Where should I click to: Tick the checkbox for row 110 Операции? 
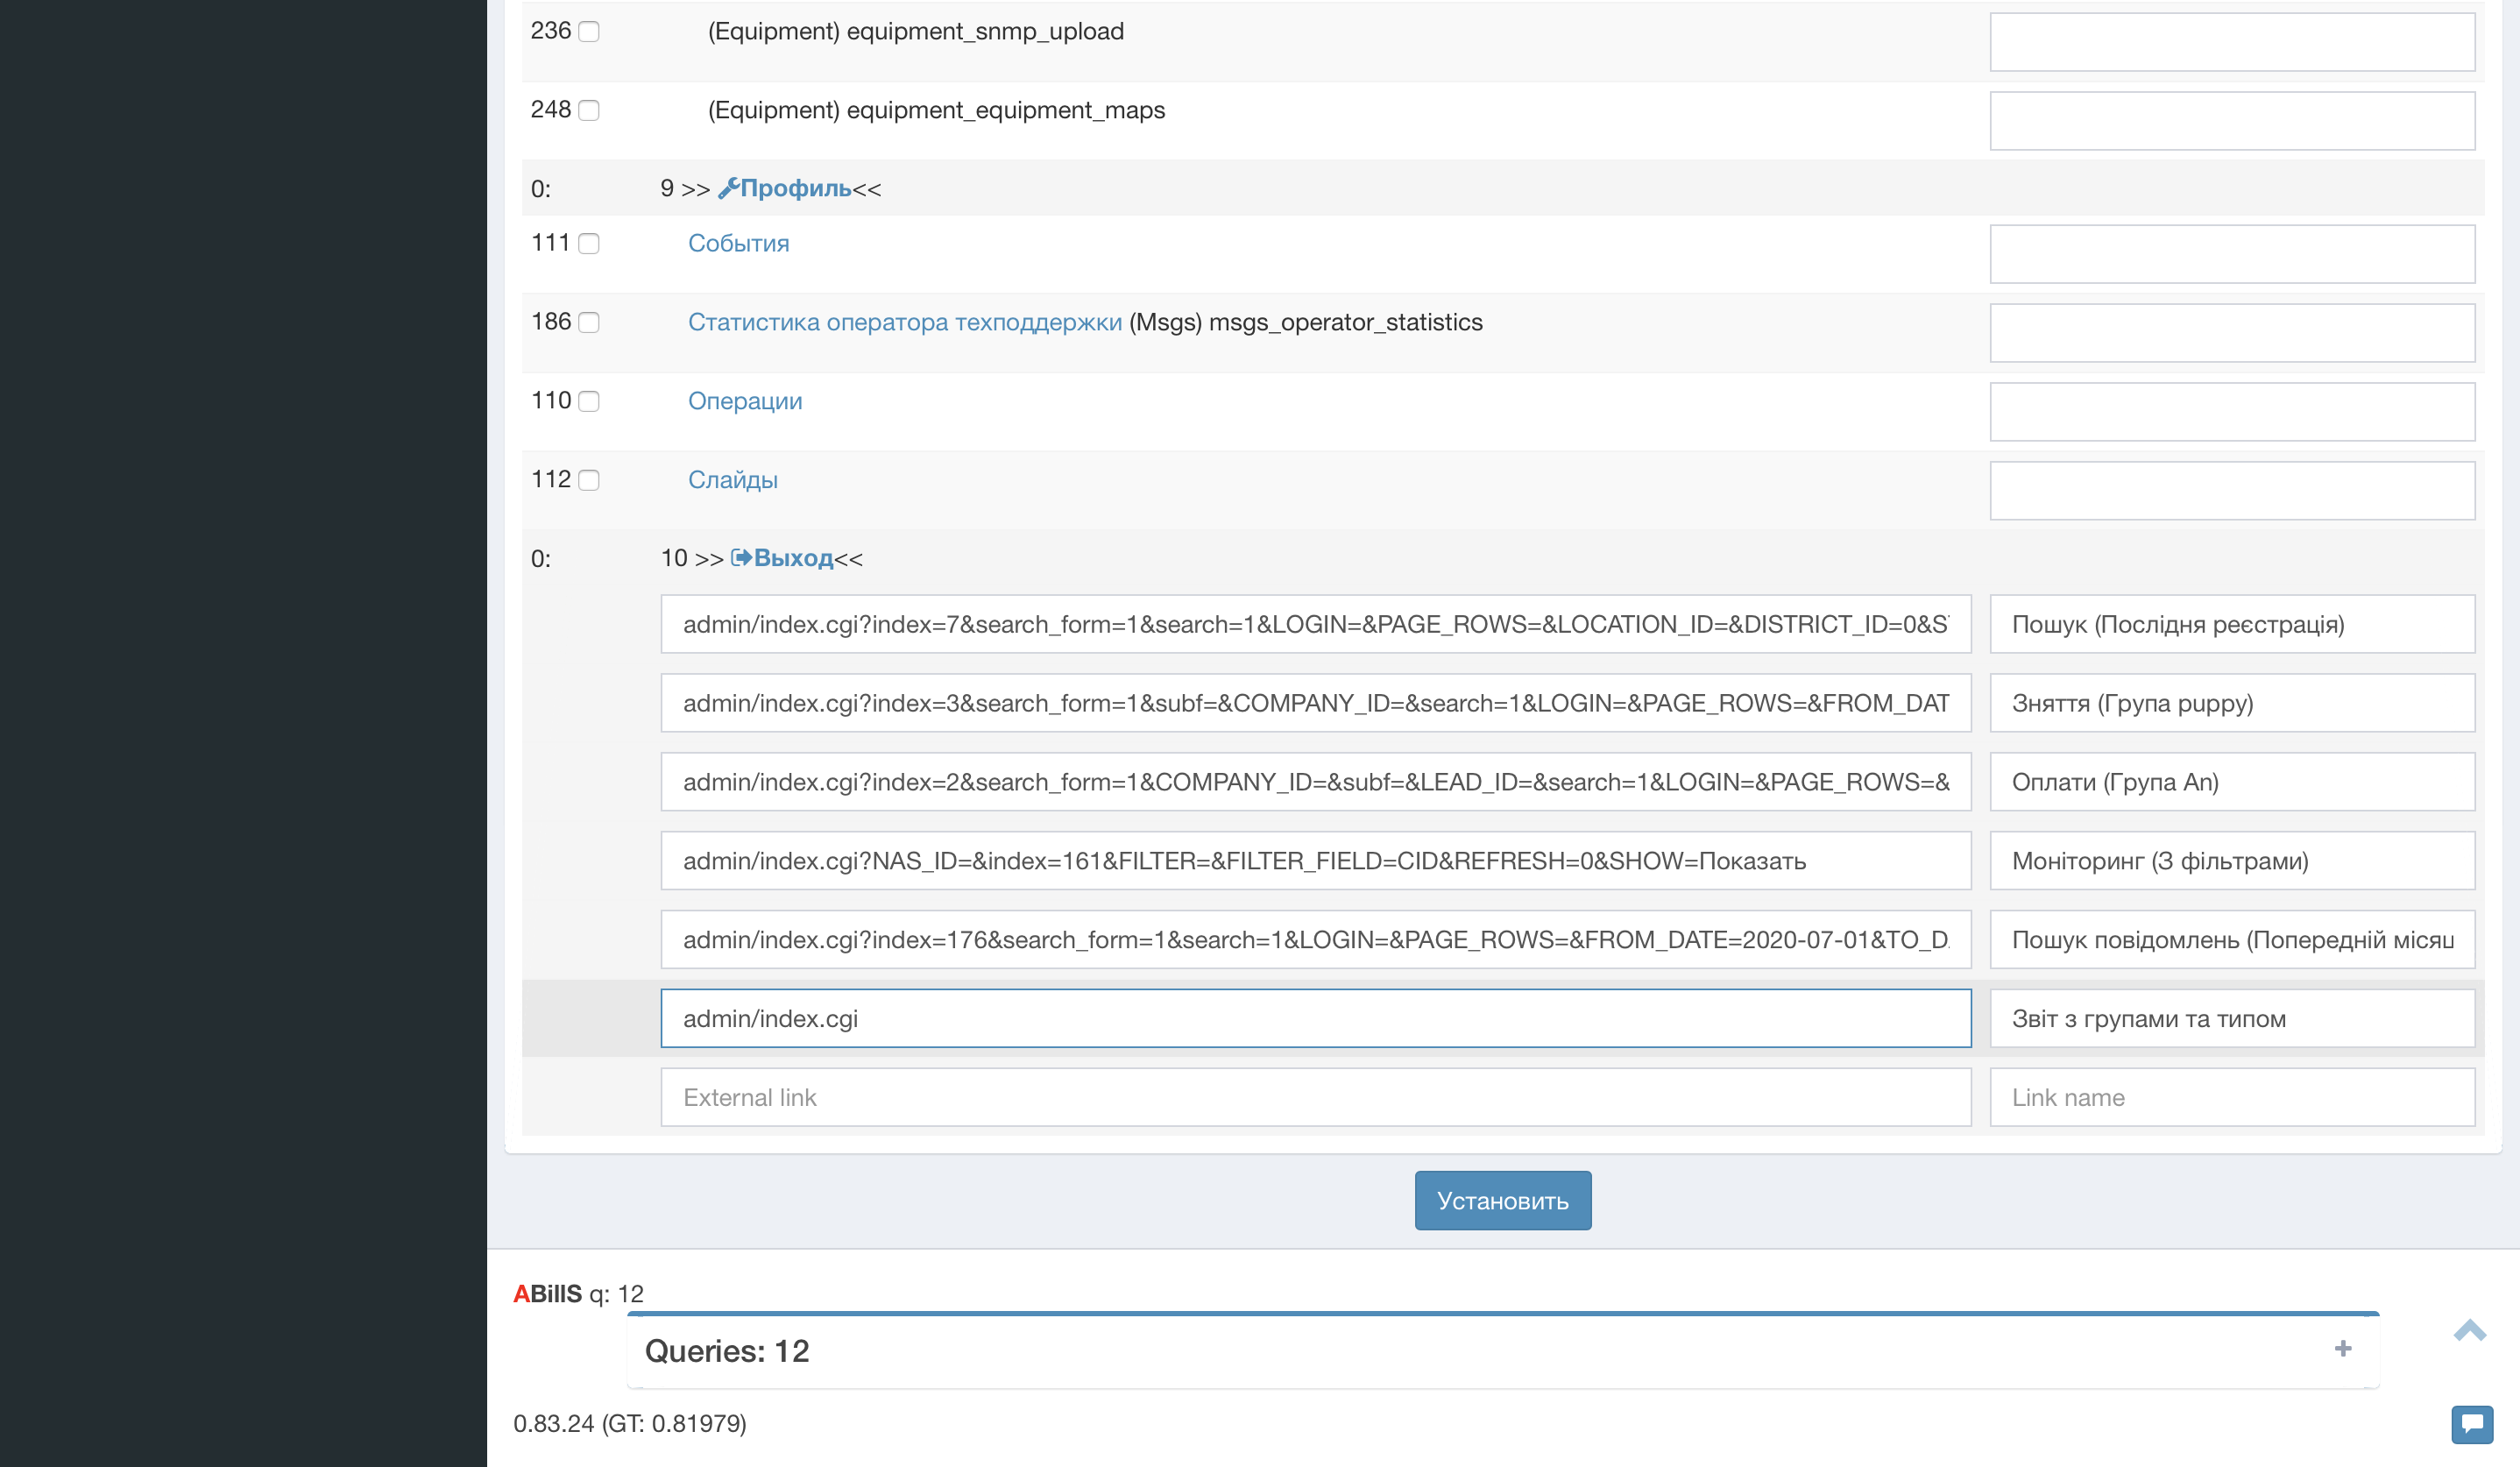point(590,401)
